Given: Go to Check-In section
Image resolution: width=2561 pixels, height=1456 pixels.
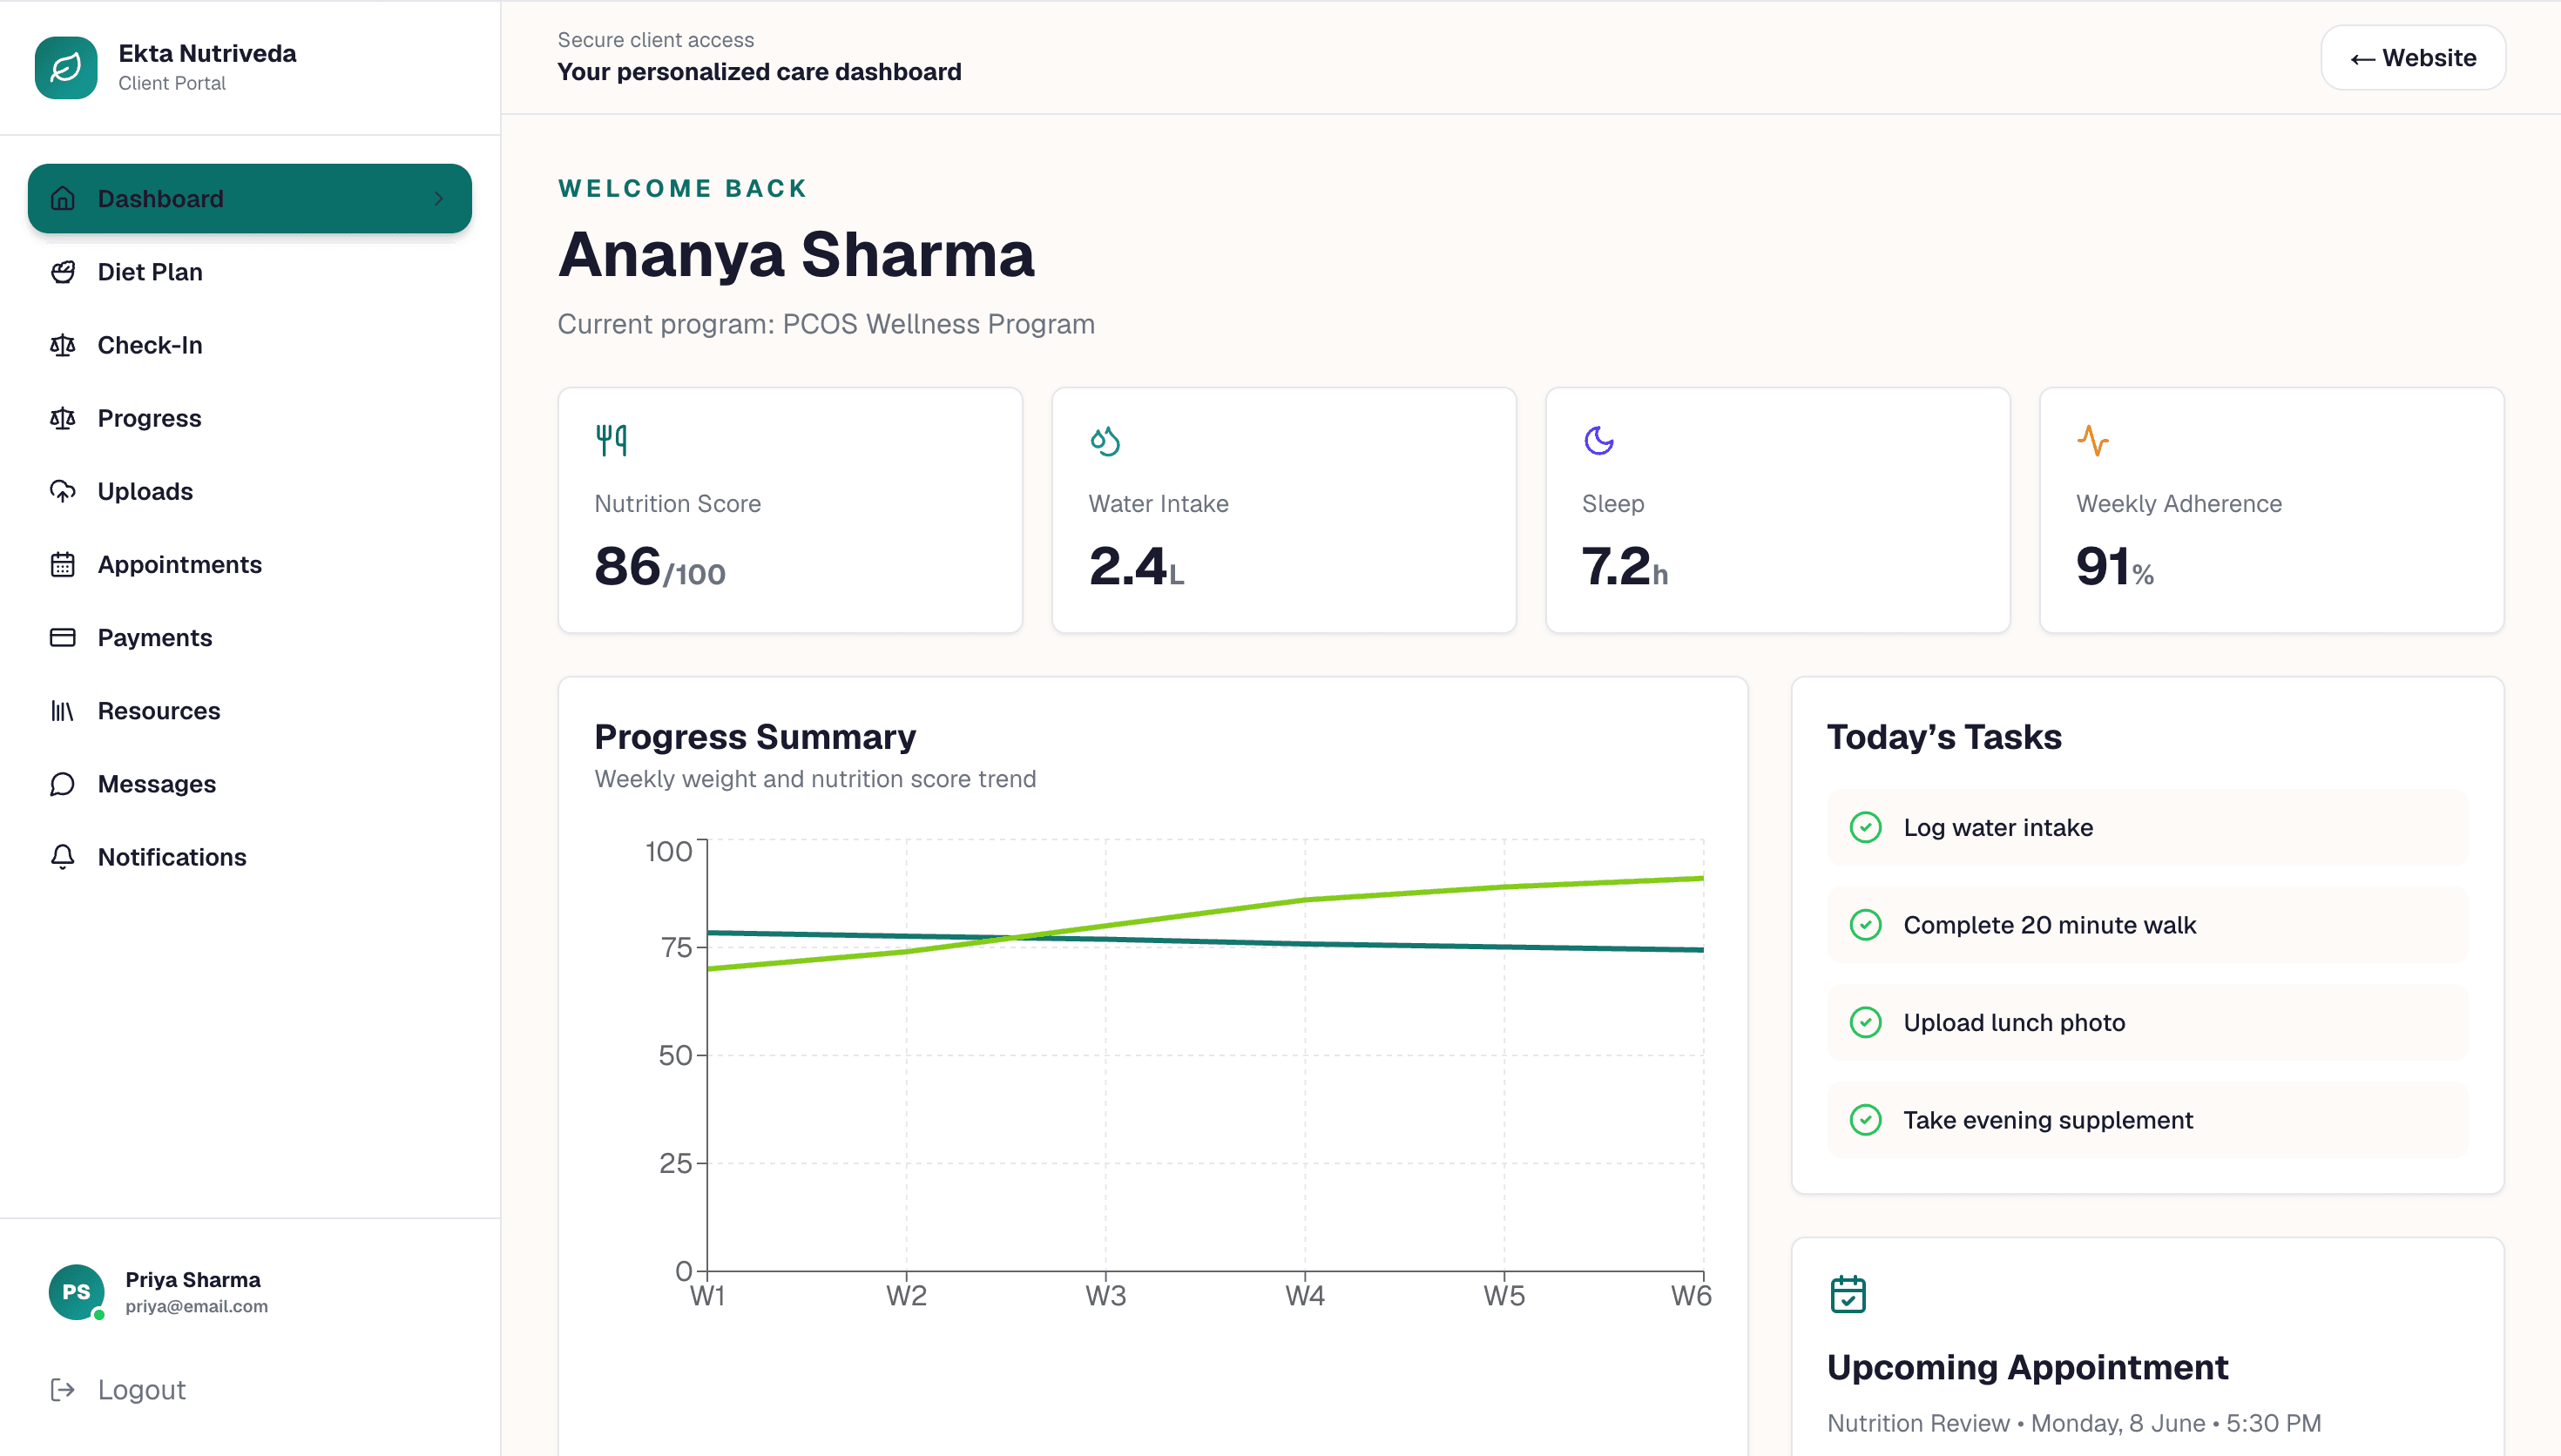Looking at the screenshot, I should (250, 345).
